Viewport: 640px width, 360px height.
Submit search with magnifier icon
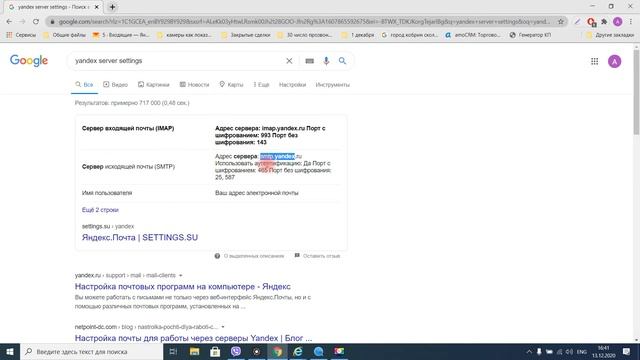[342, 61]
